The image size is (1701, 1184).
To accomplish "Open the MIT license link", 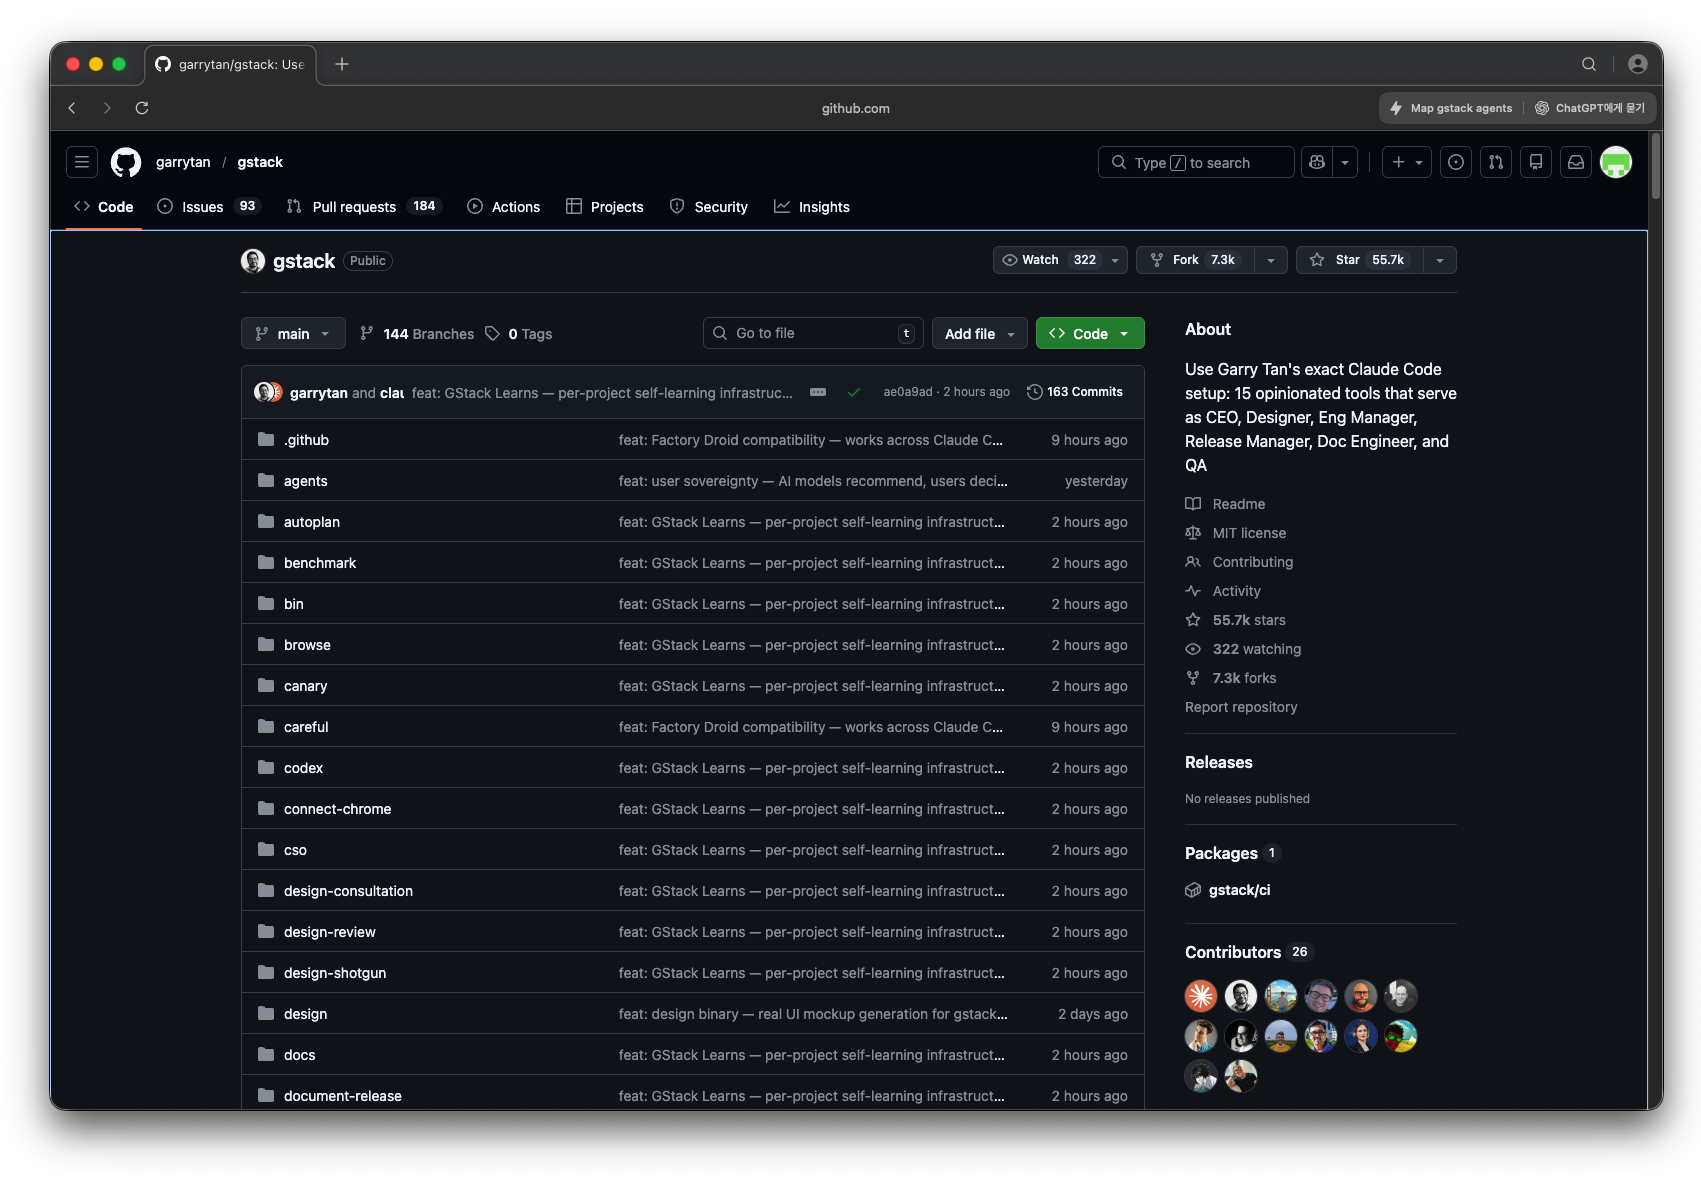I will [1236, 533].
